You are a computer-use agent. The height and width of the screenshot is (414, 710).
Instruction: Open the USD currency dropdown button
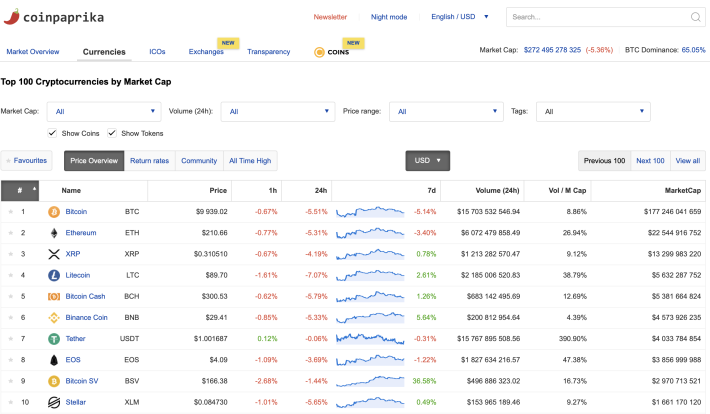click(427, 161)
